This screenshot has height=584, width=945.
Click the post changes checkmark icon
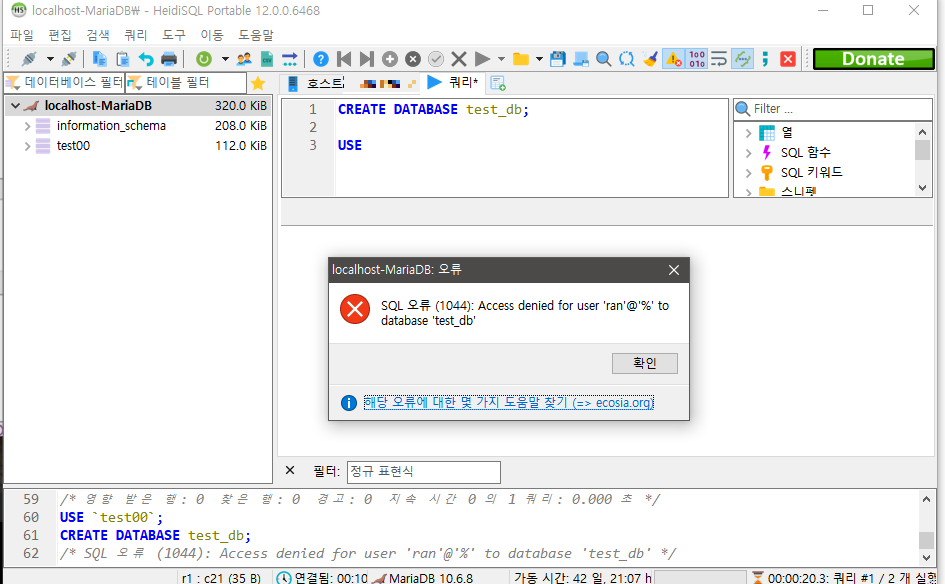(x=436, y=59)
